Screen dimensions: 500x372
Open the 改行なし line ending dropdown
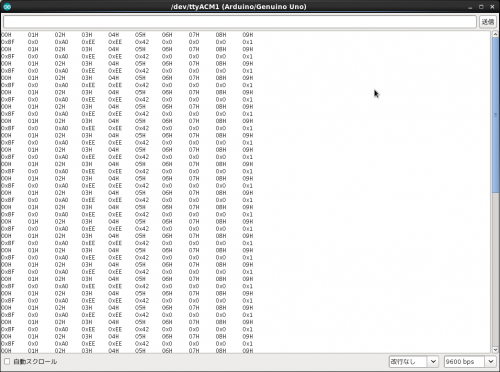click(x=413, y=362)
